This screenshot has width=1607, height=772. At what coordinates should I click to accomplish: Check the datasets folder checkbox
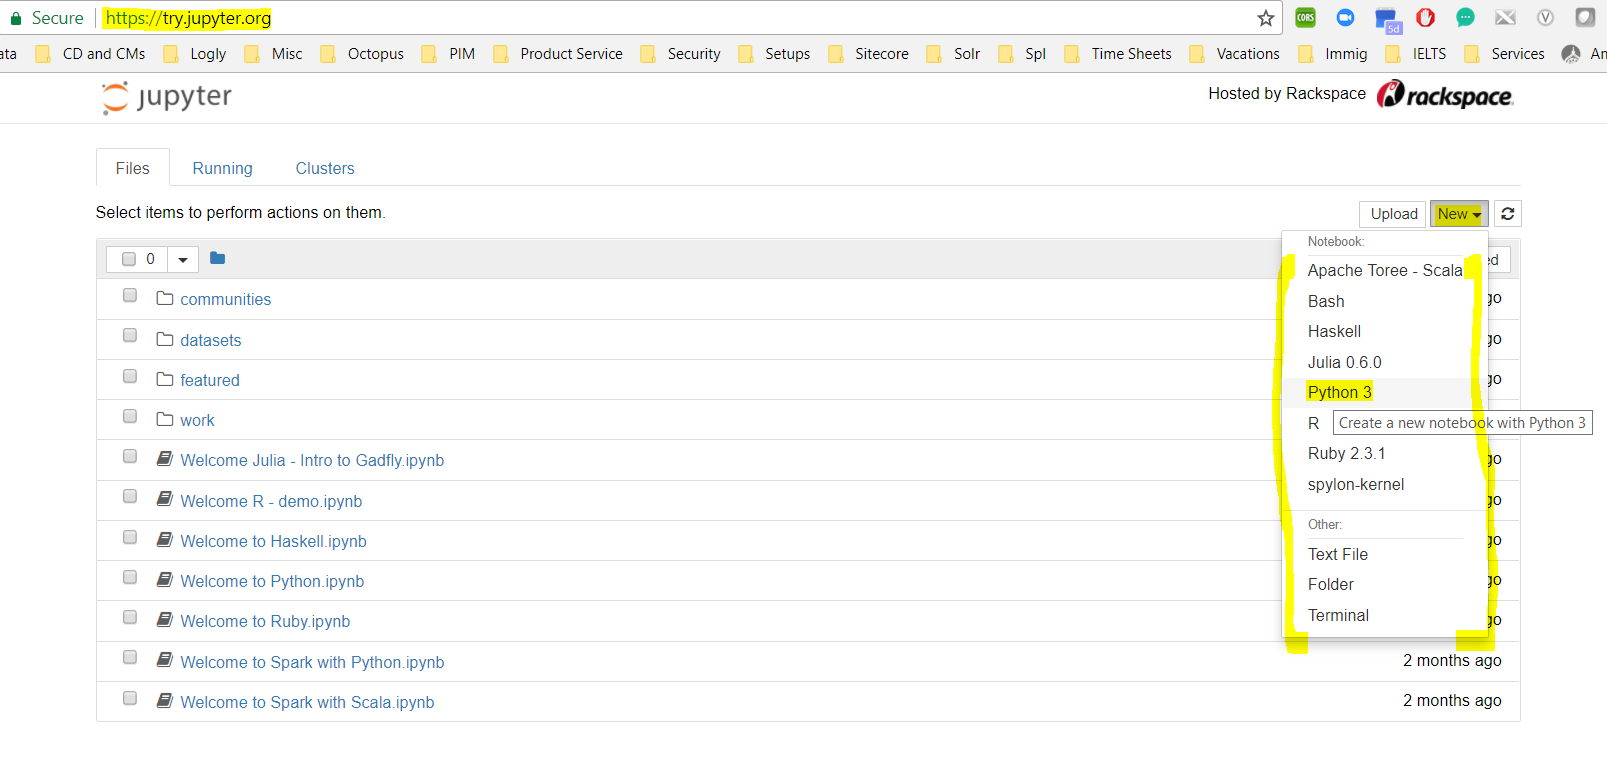click(130, 336)
